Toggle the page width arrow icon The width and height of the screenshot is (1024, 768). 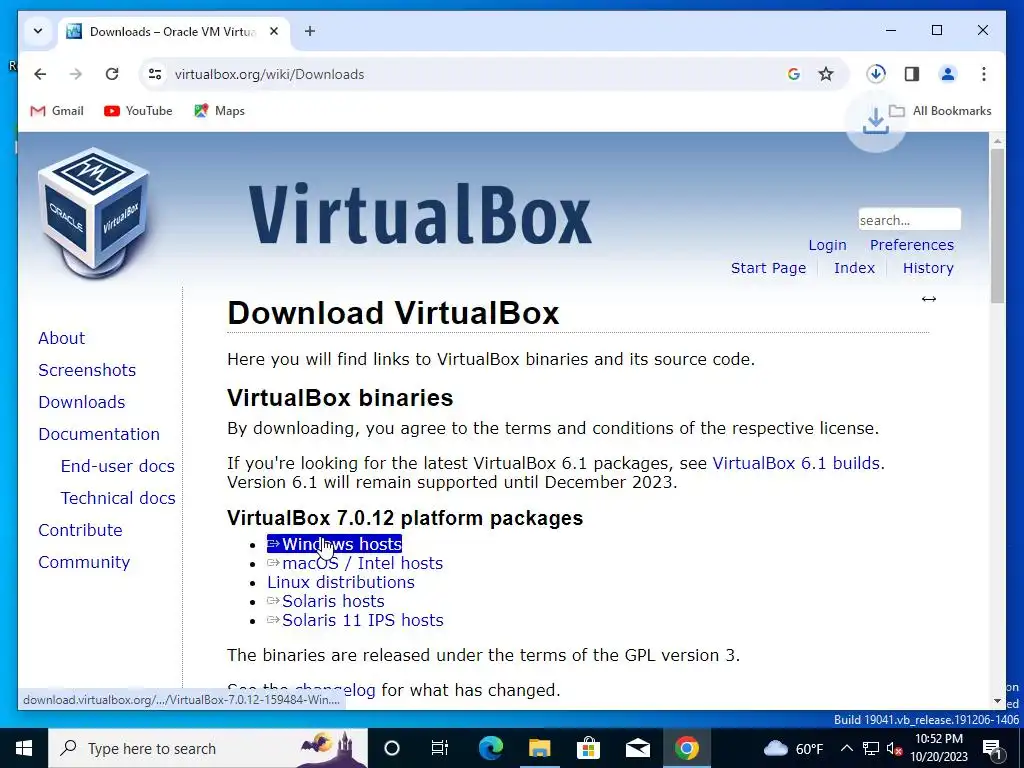pyautogui.click(x=929, y=299)
